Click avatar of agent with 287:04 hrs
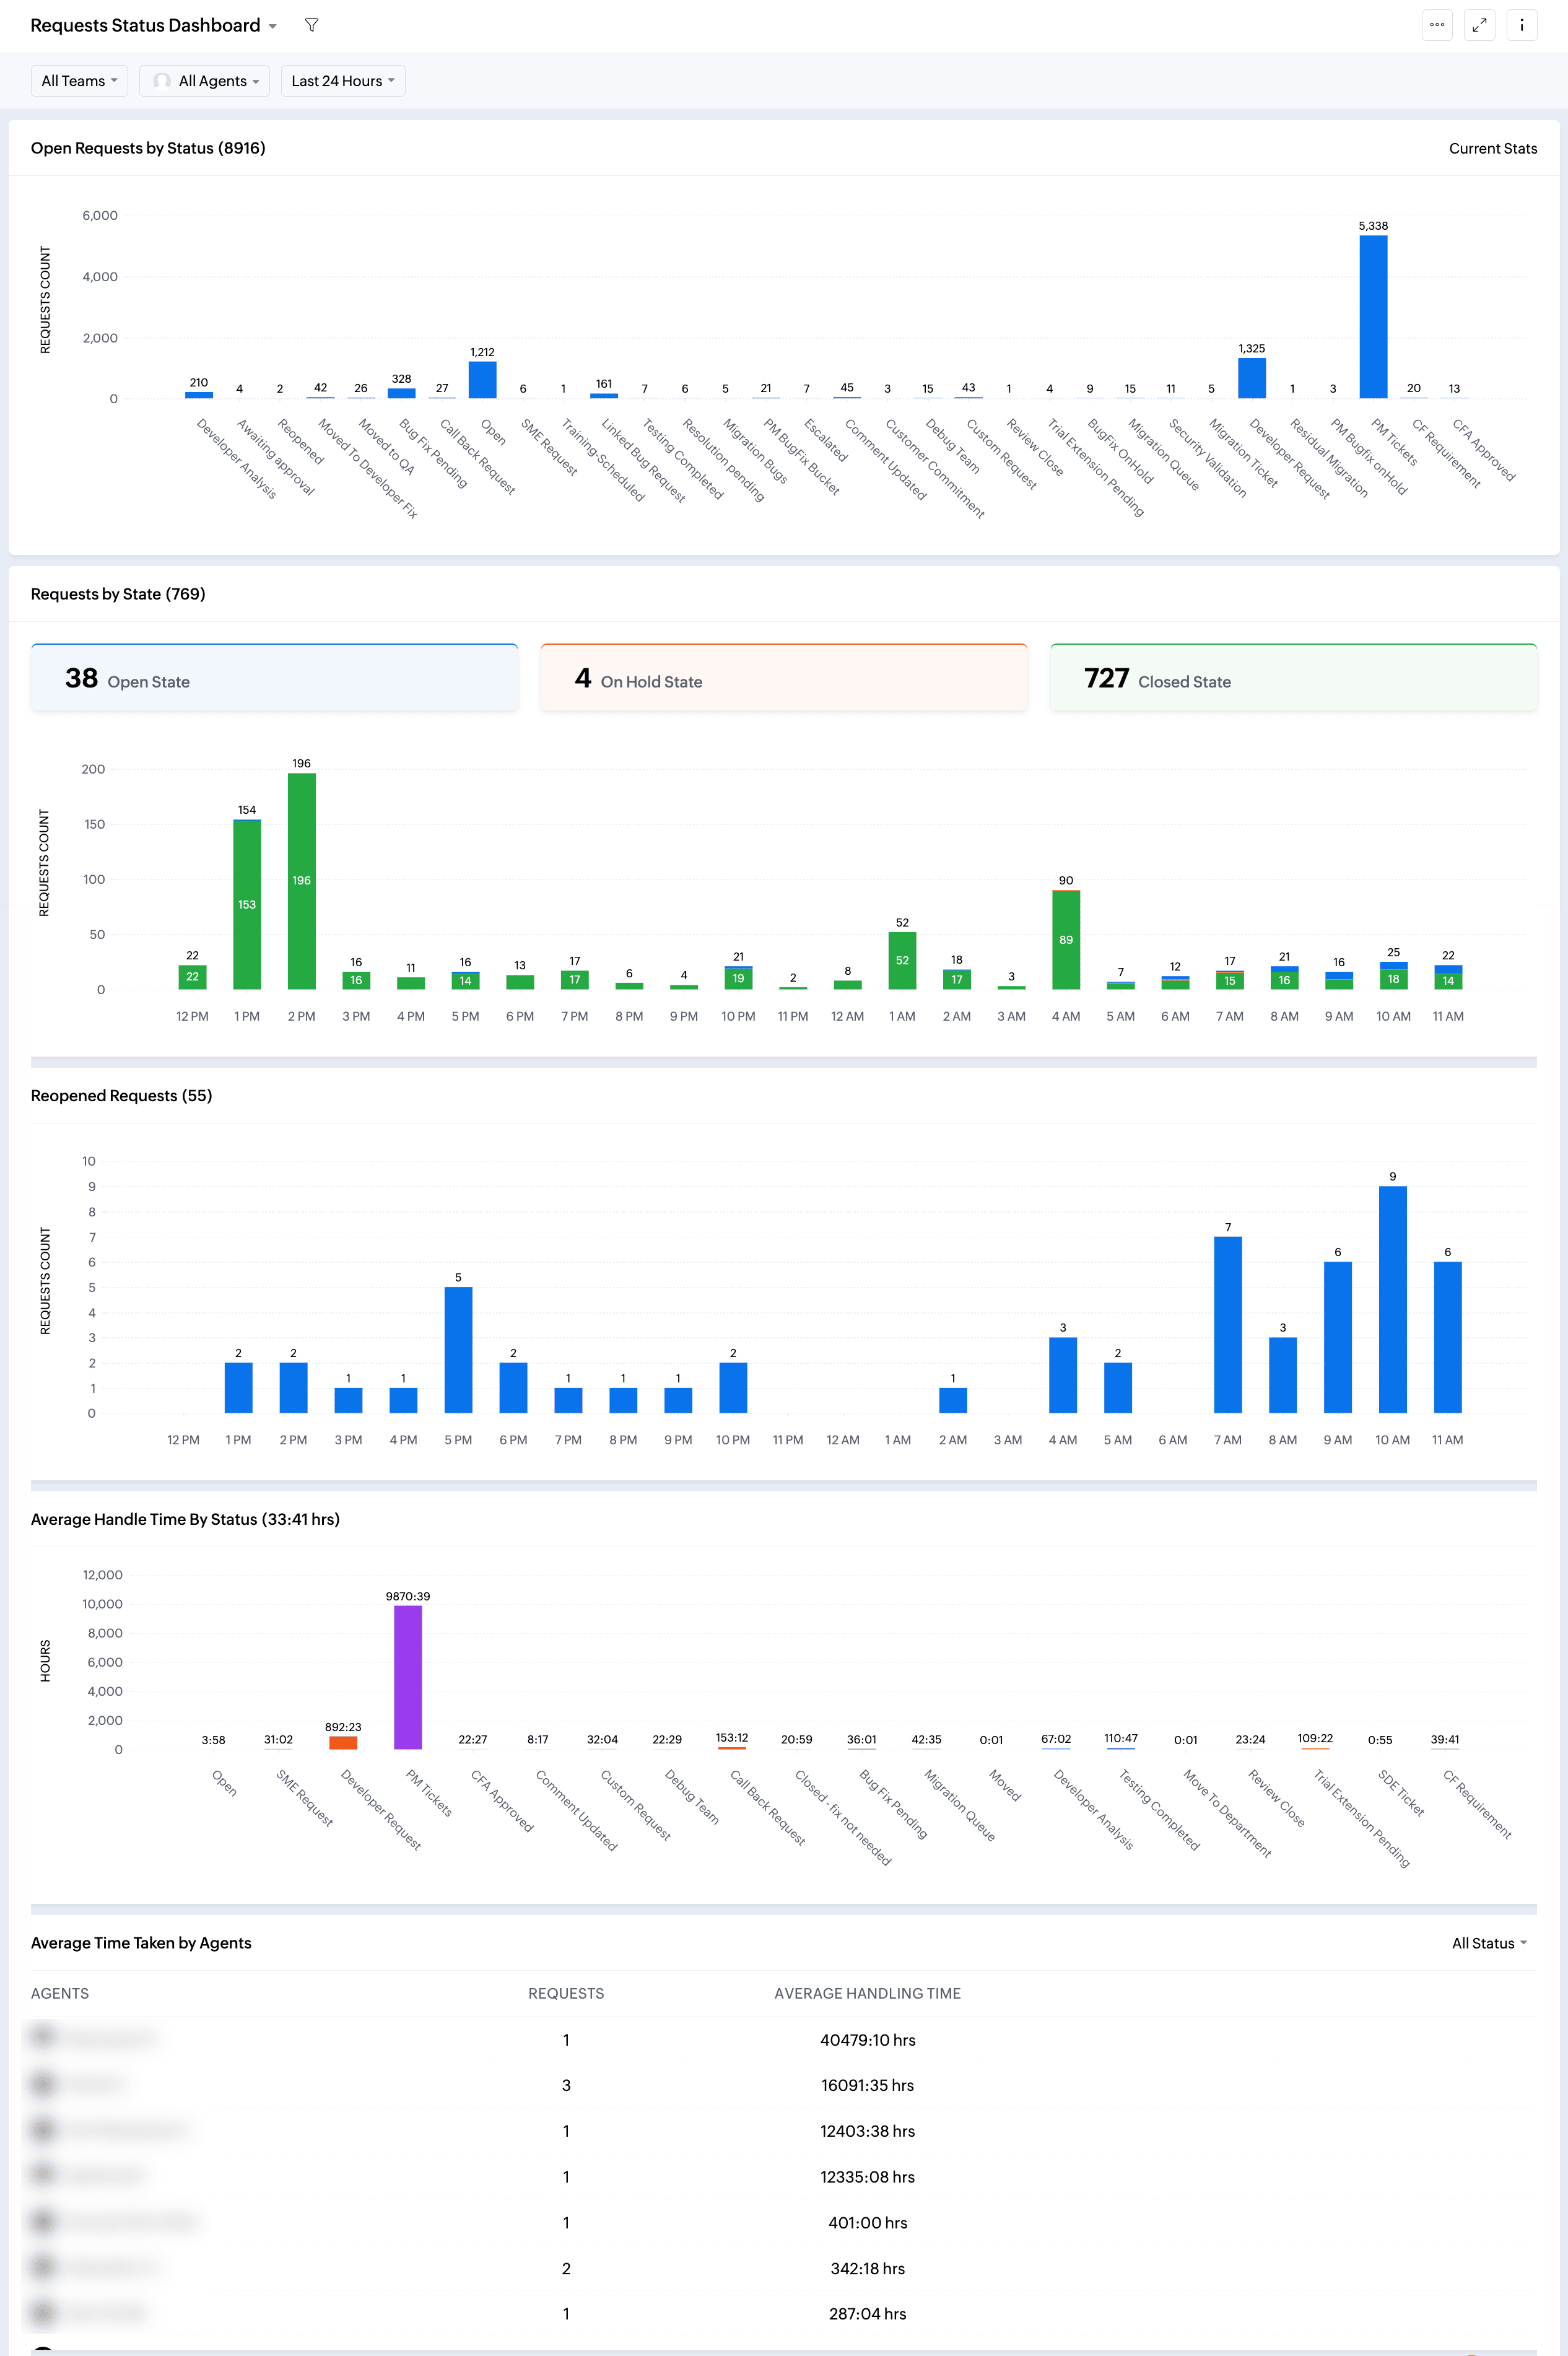 [42, 2312]
